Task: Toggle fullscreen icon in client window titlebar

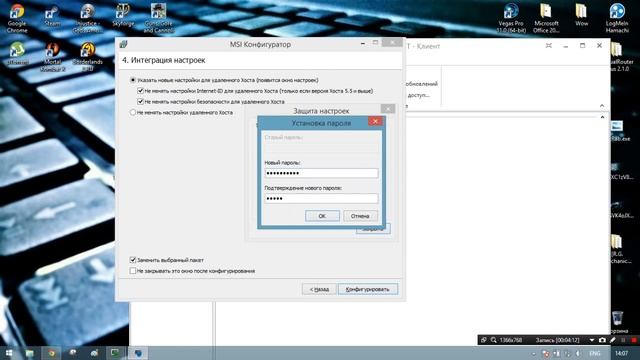Action: click(549, 46)
